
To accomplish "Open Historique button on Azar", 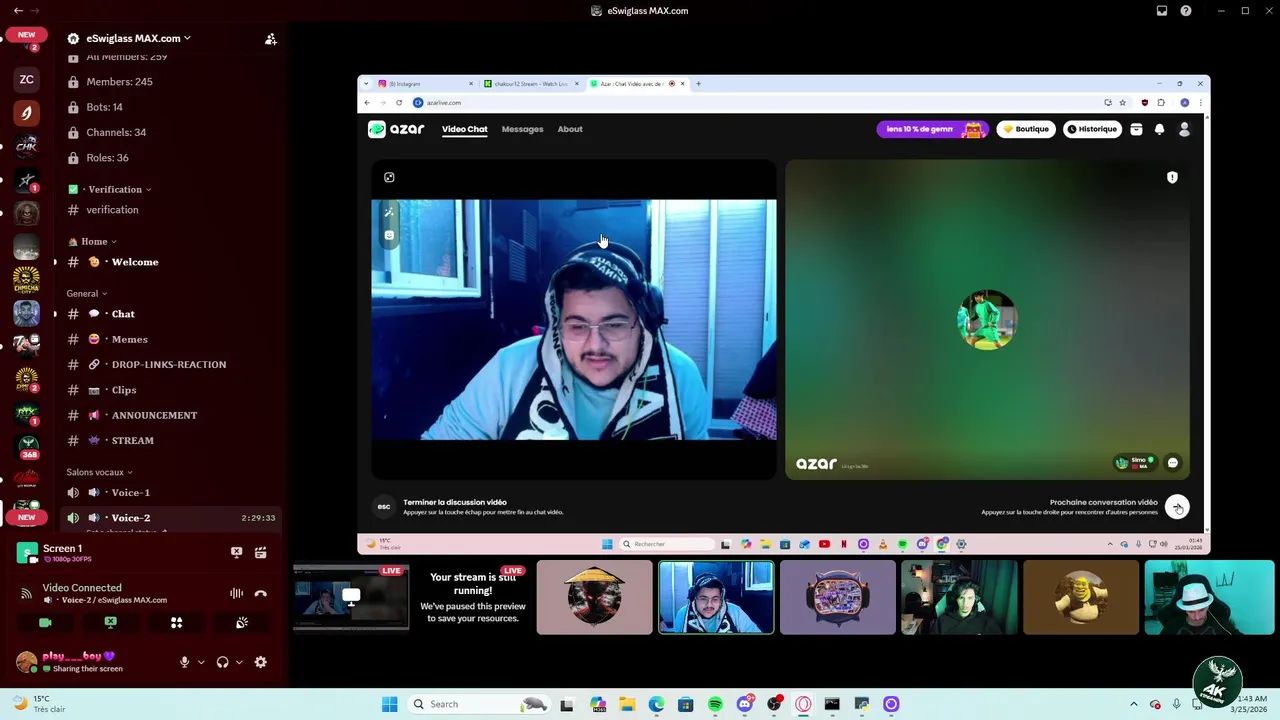I will 1092,129.
